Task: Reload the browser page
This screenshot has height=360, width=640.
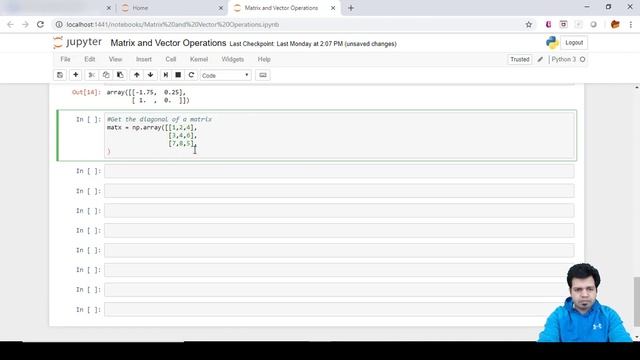Action: pos(40,24)
